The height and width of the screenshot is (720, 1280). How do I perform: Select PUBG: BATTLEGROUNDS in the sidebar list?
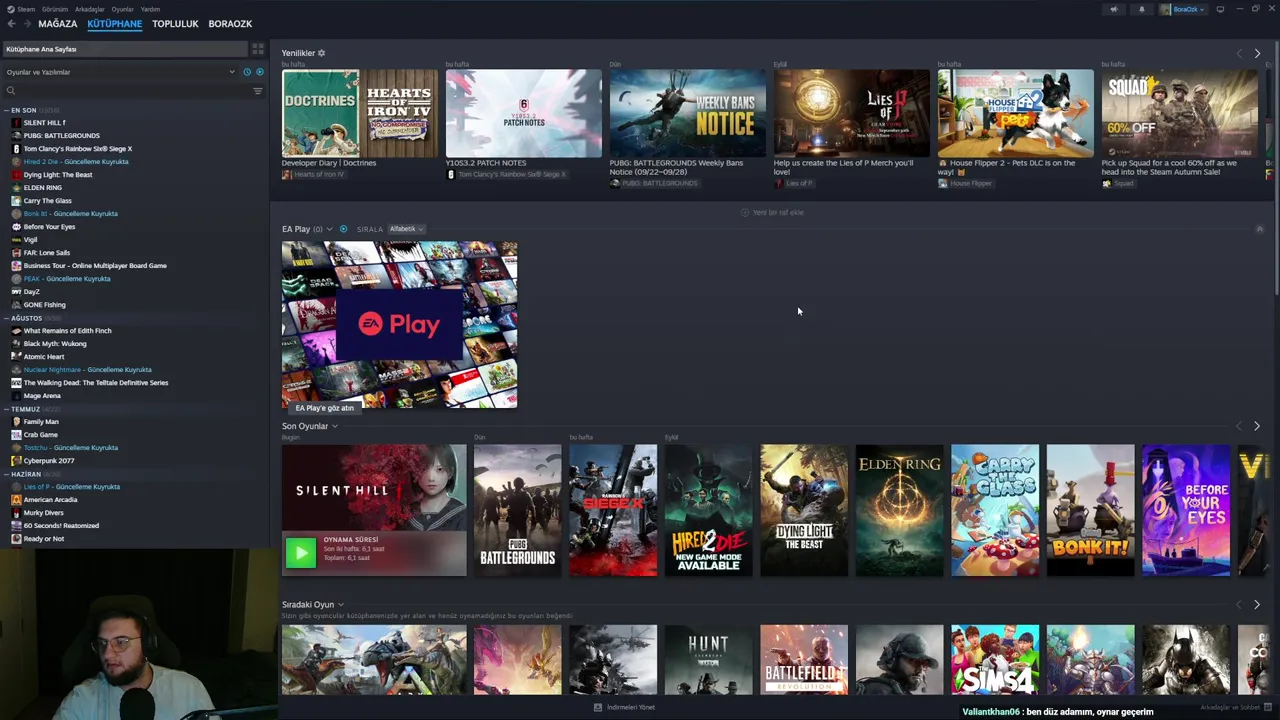(62, 135)
